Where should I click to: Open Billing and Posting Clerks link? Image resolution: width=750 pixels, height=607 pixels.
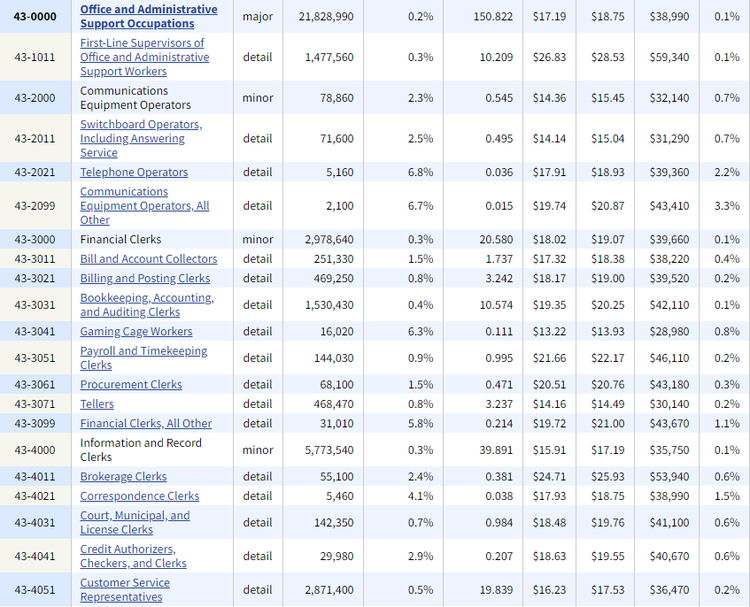tap(145, 278)
